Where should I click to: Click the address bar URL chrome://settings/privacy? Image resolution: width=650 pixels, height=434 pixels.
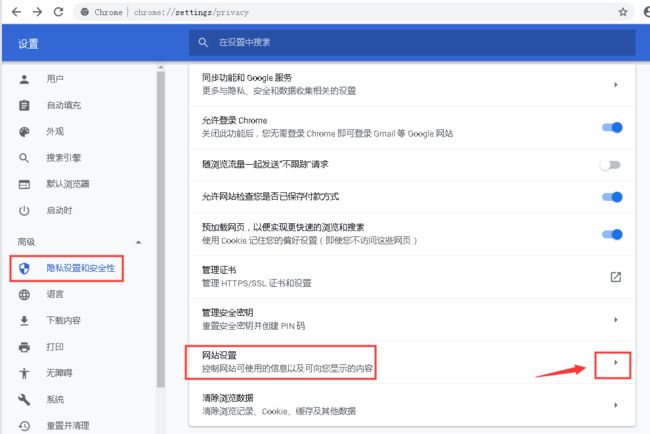coord(191,12)
